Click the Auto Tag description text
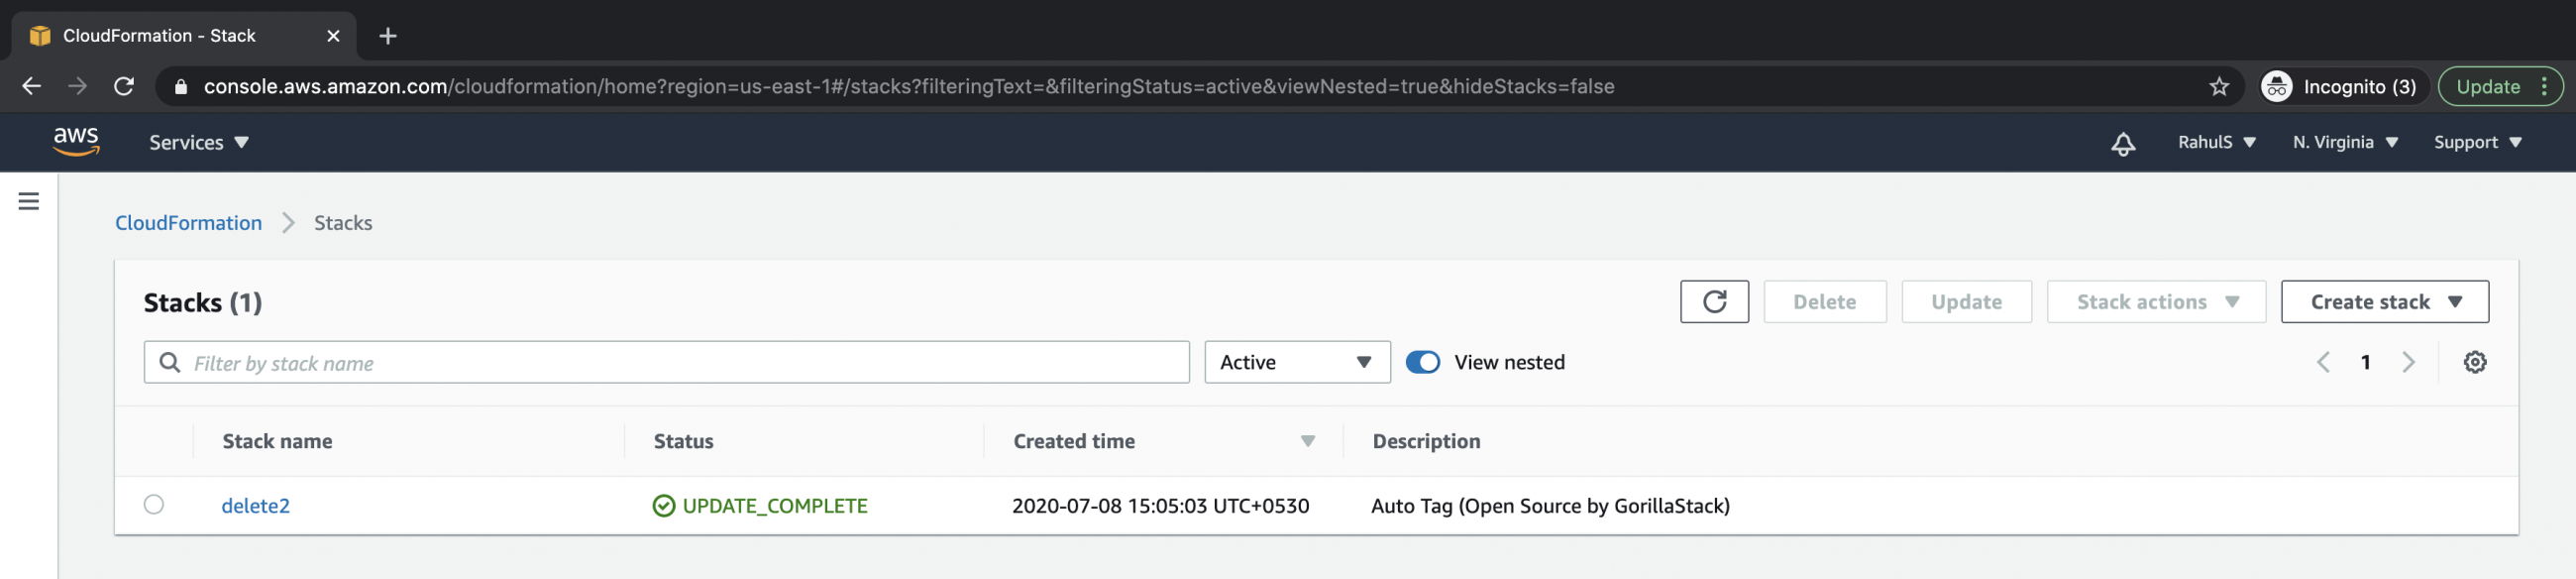The image size is (2576, 579). click(x=1550, y=506)
